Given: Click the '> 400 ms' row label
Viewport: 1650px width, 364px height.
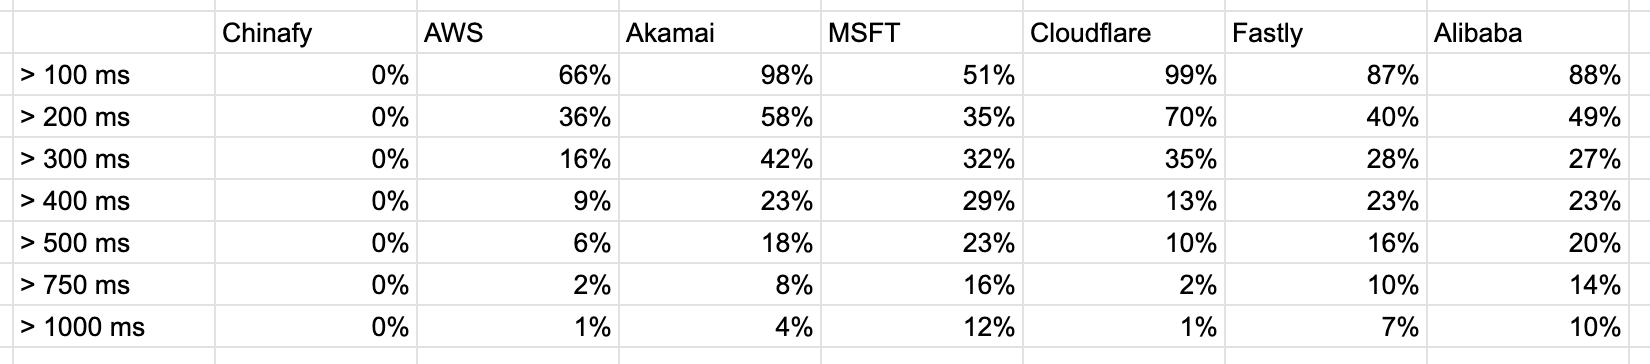Looking at the screenshot, I should (x=113, y=201).
